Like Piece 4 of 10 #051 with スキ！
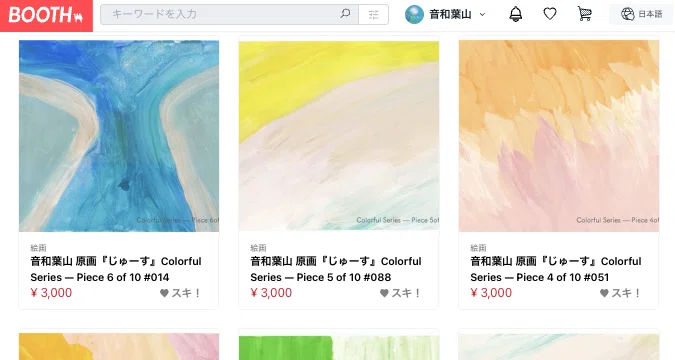 [x=620, y=293]
